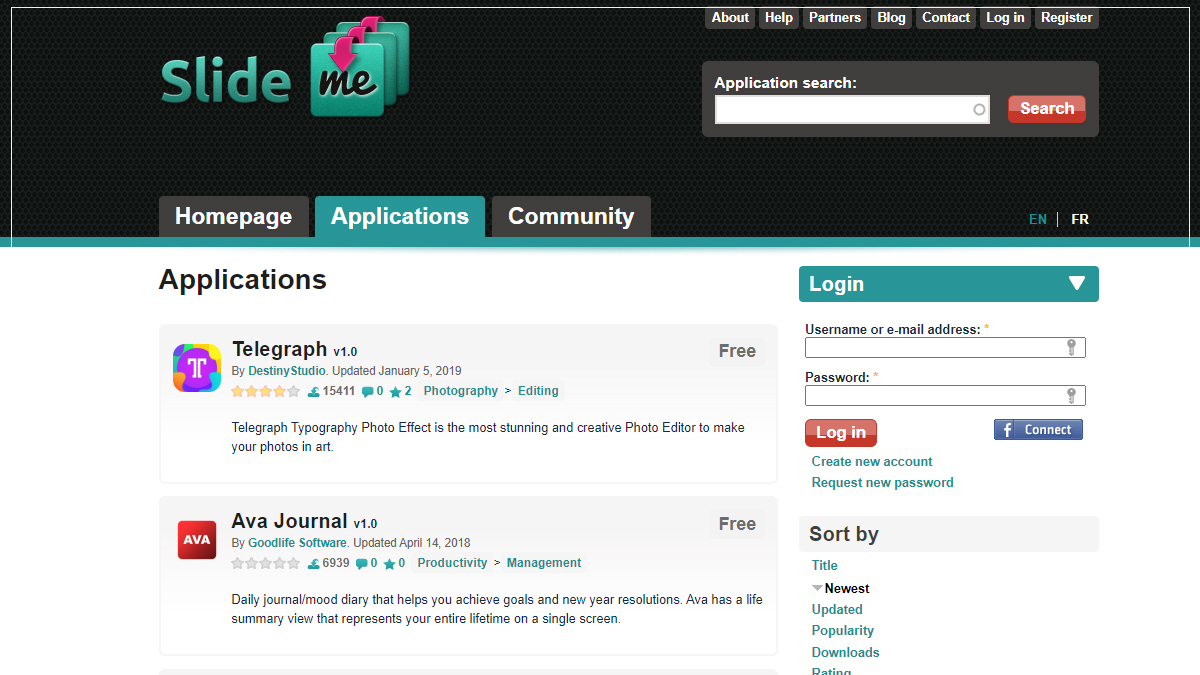Sort applications by Downloads
The width and height of the screenshot is (1200, 675).
point(846,652)
